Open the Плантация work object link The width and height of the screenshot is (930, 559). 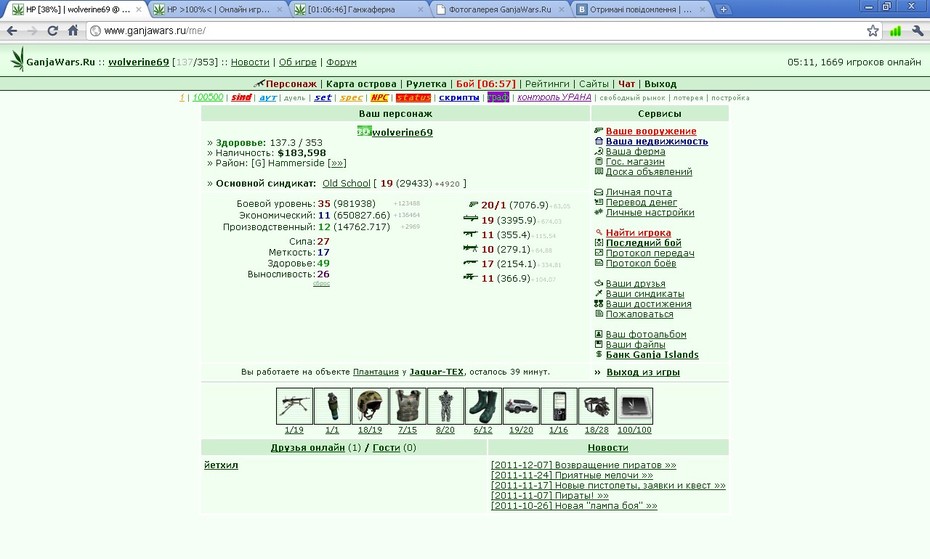(x=375, y=372)
